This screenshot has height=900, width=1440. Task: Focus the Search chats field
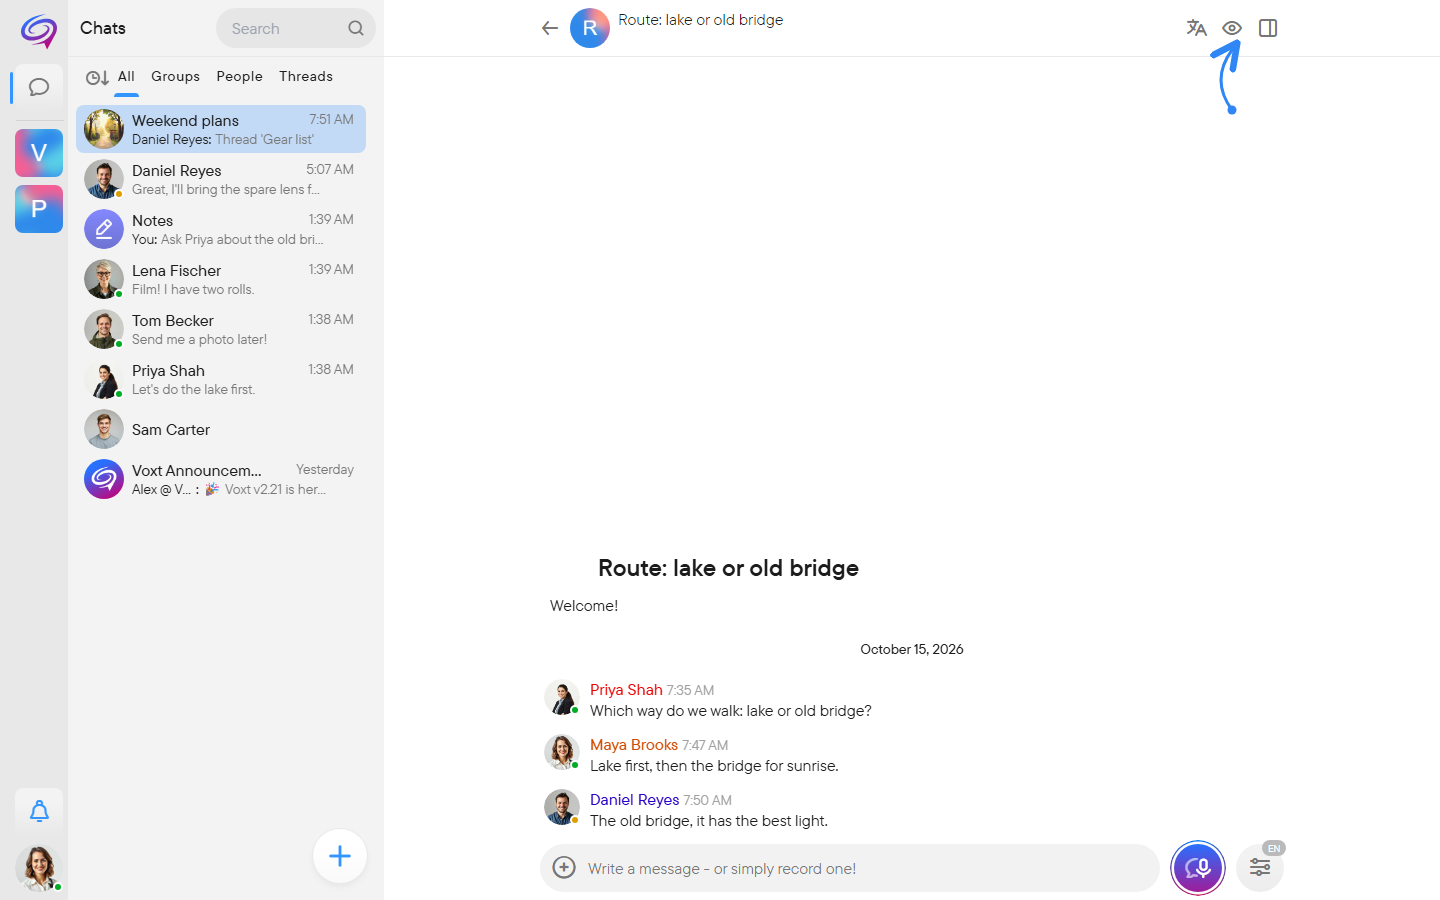296,28
